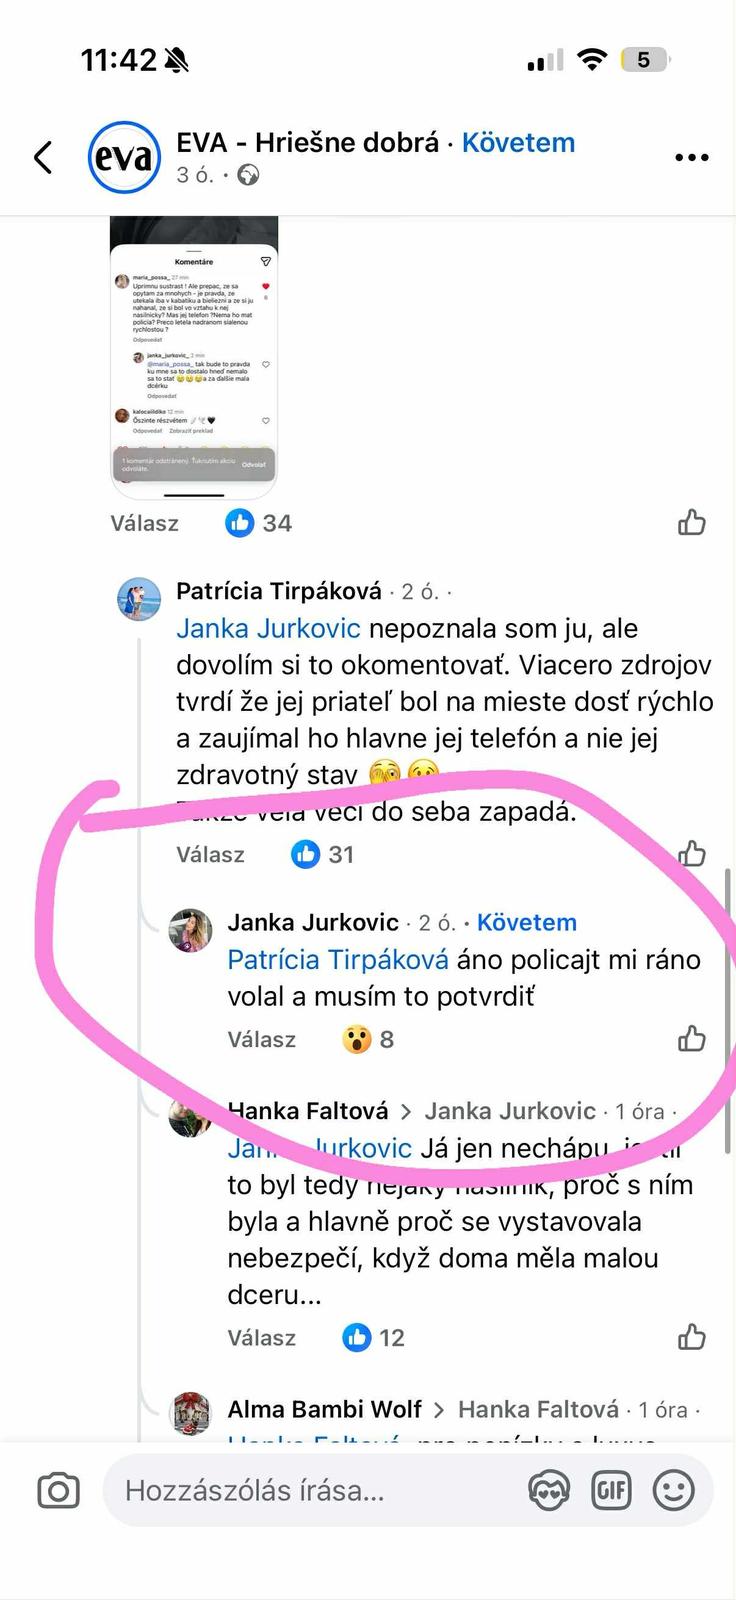Follow Janka Jurkovic via Követem
The height and width of the screenshot is (1600, 736).
tap(526, 922)
